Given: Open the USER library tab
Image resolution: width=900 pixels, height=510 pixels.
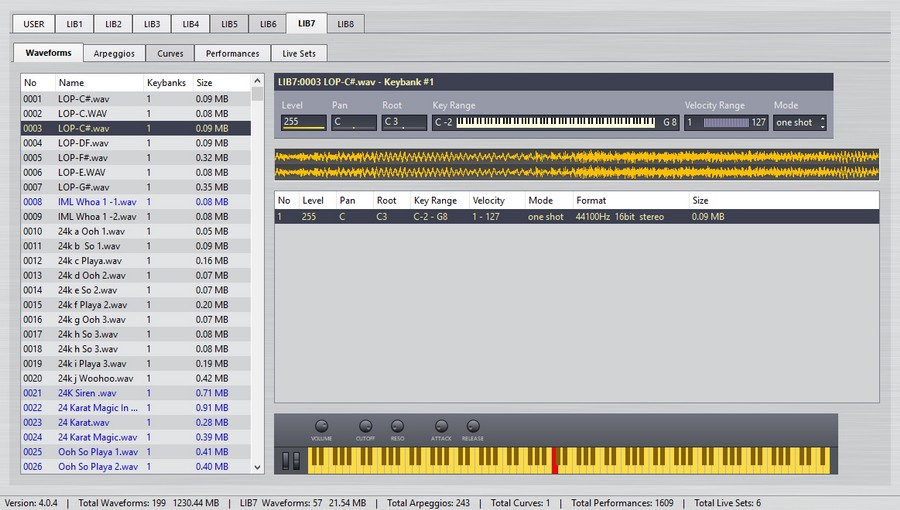Looking at the screenshot, I should [34, 22].
